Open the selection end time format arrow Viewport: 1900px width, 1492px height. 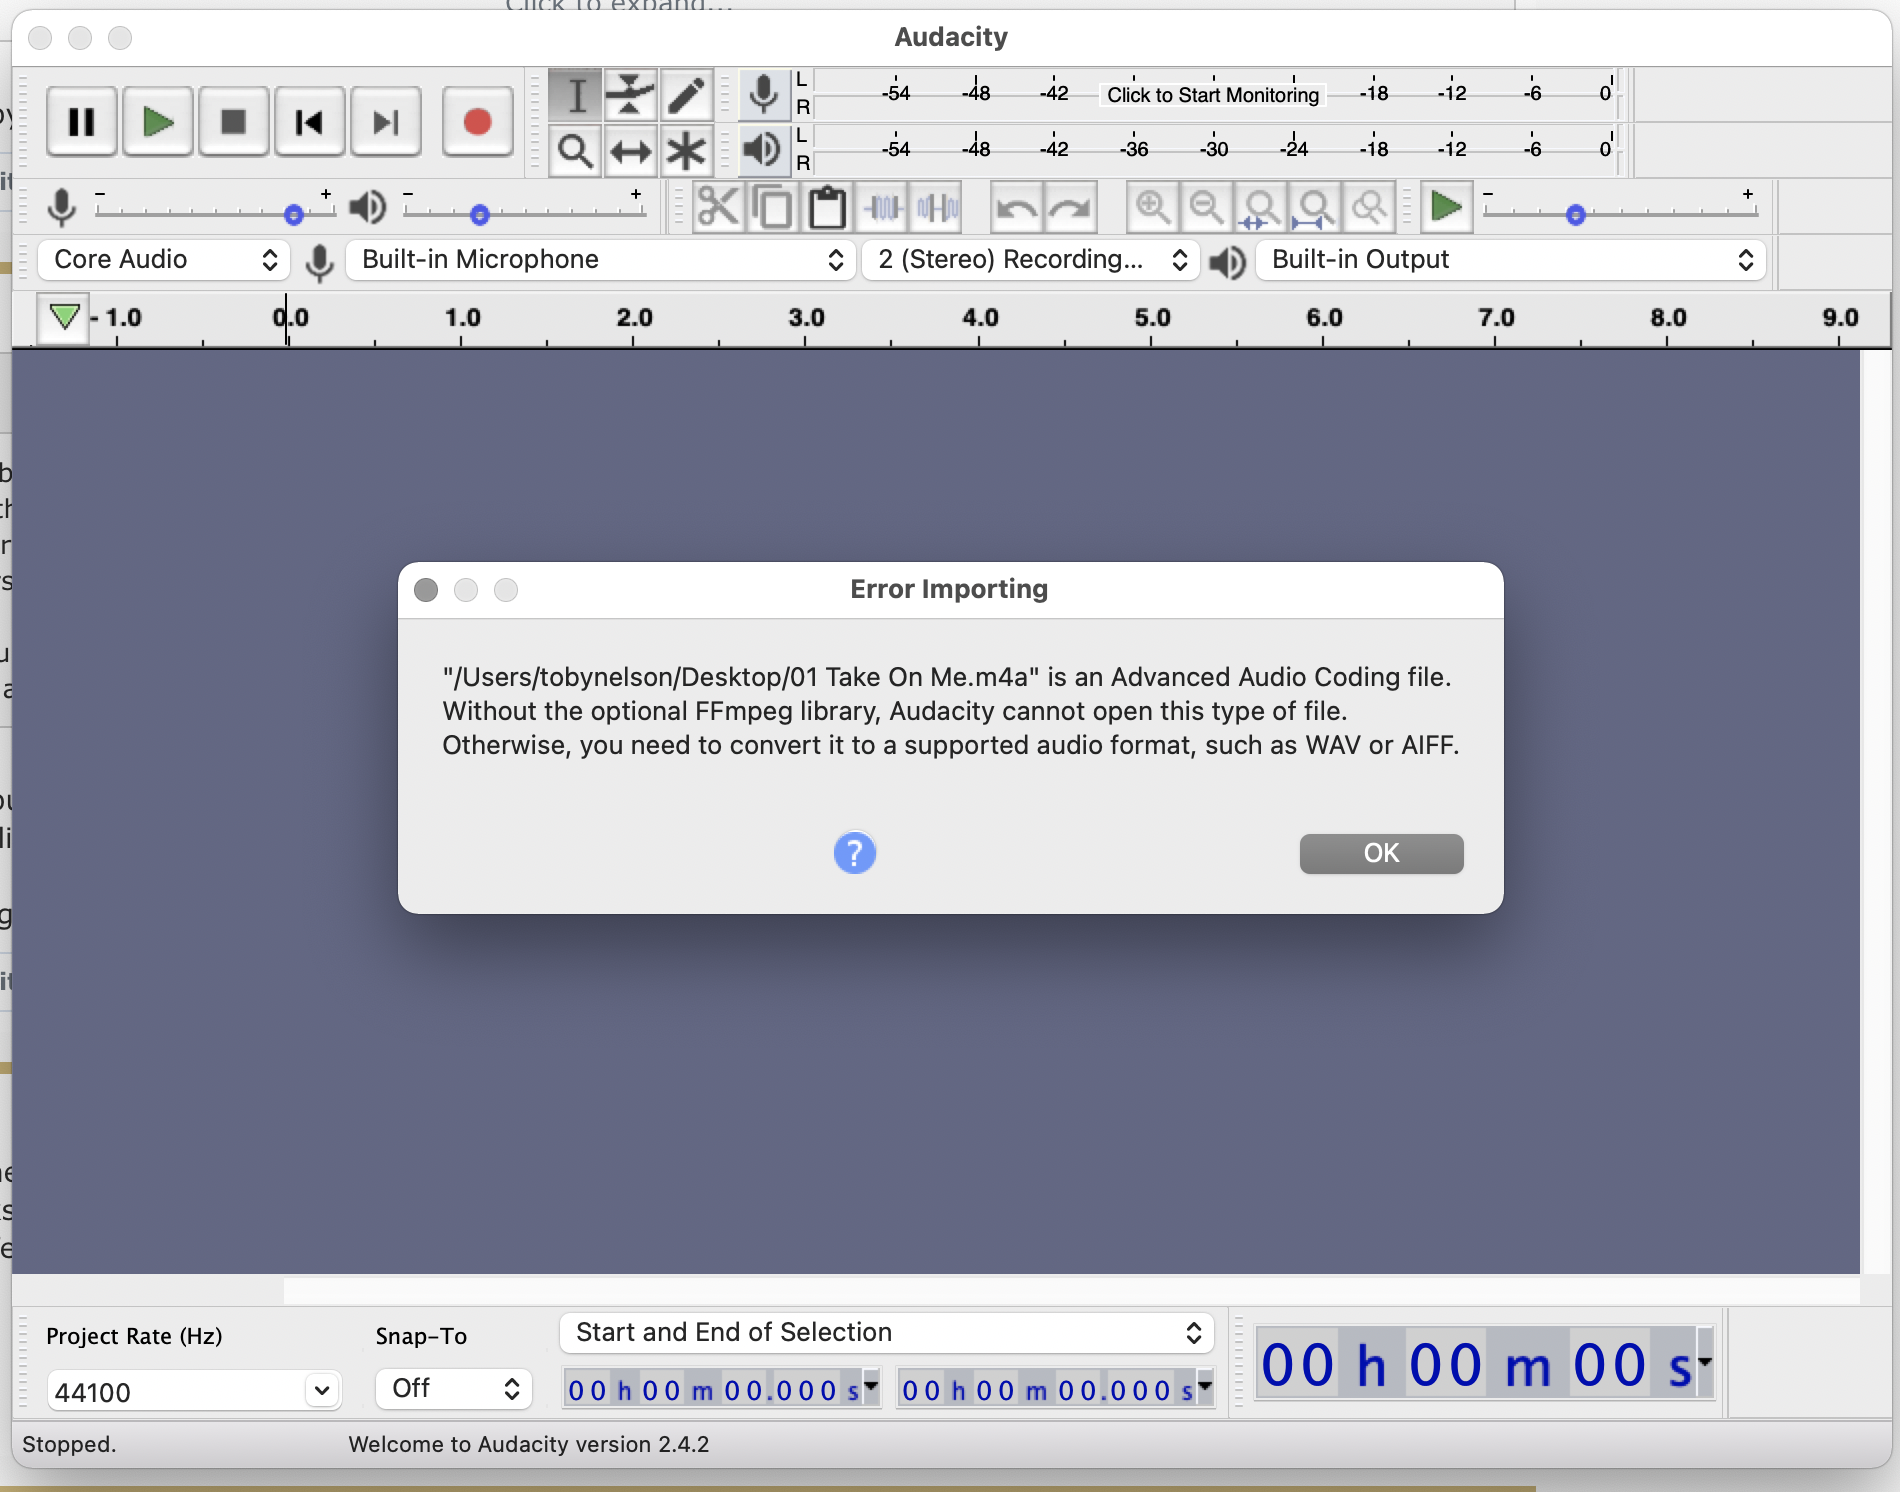[x=1205, y=1385]
